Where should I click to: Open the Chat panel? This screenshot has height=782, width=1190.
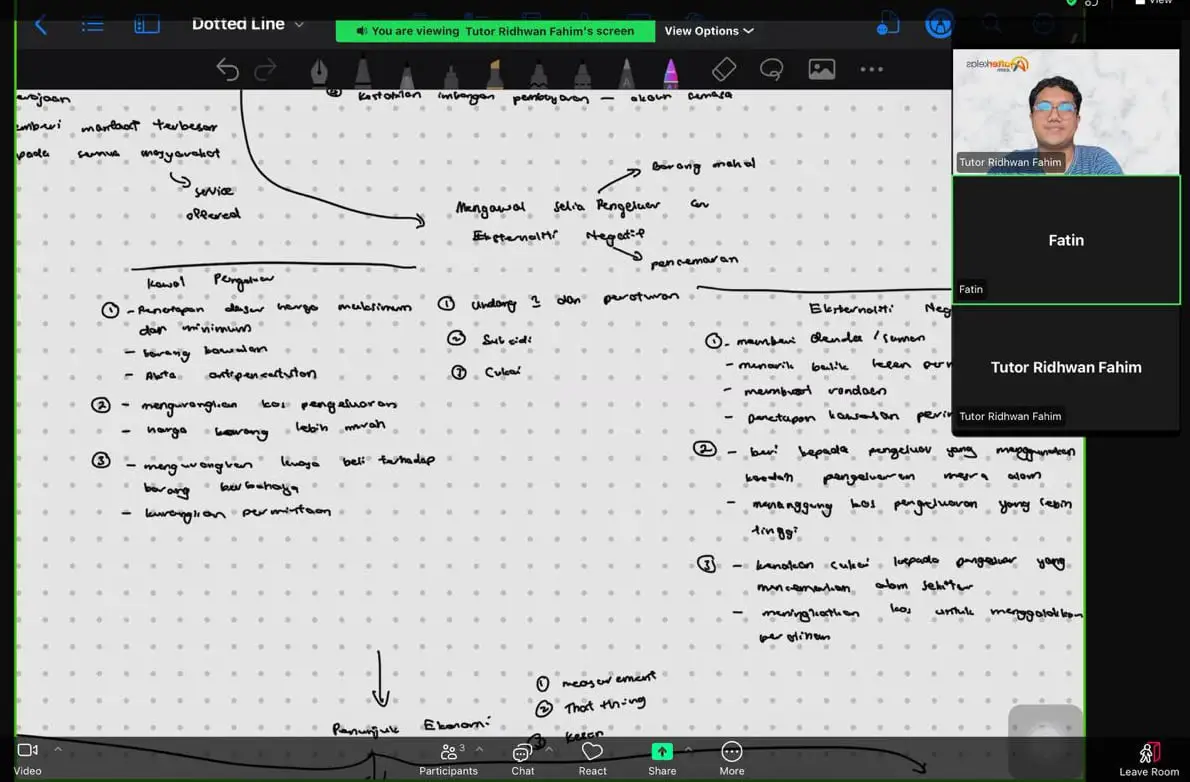pyautogui.click(x=522, y=759)
